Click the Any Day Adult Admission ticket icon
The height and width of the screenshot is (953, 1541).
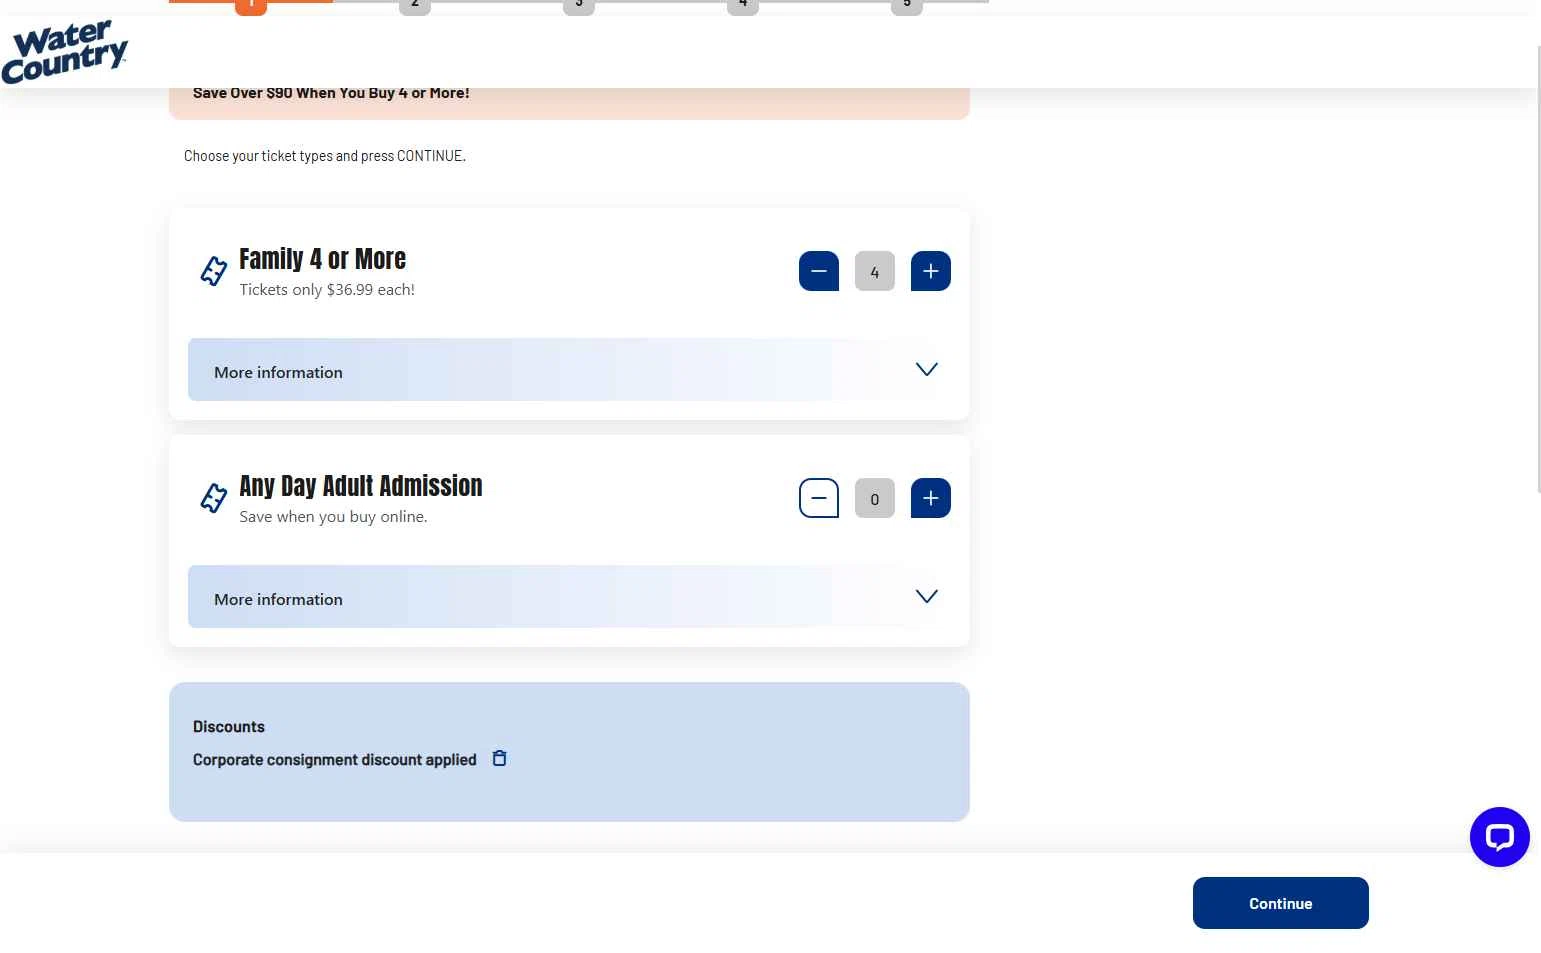[x=213, y=498]
